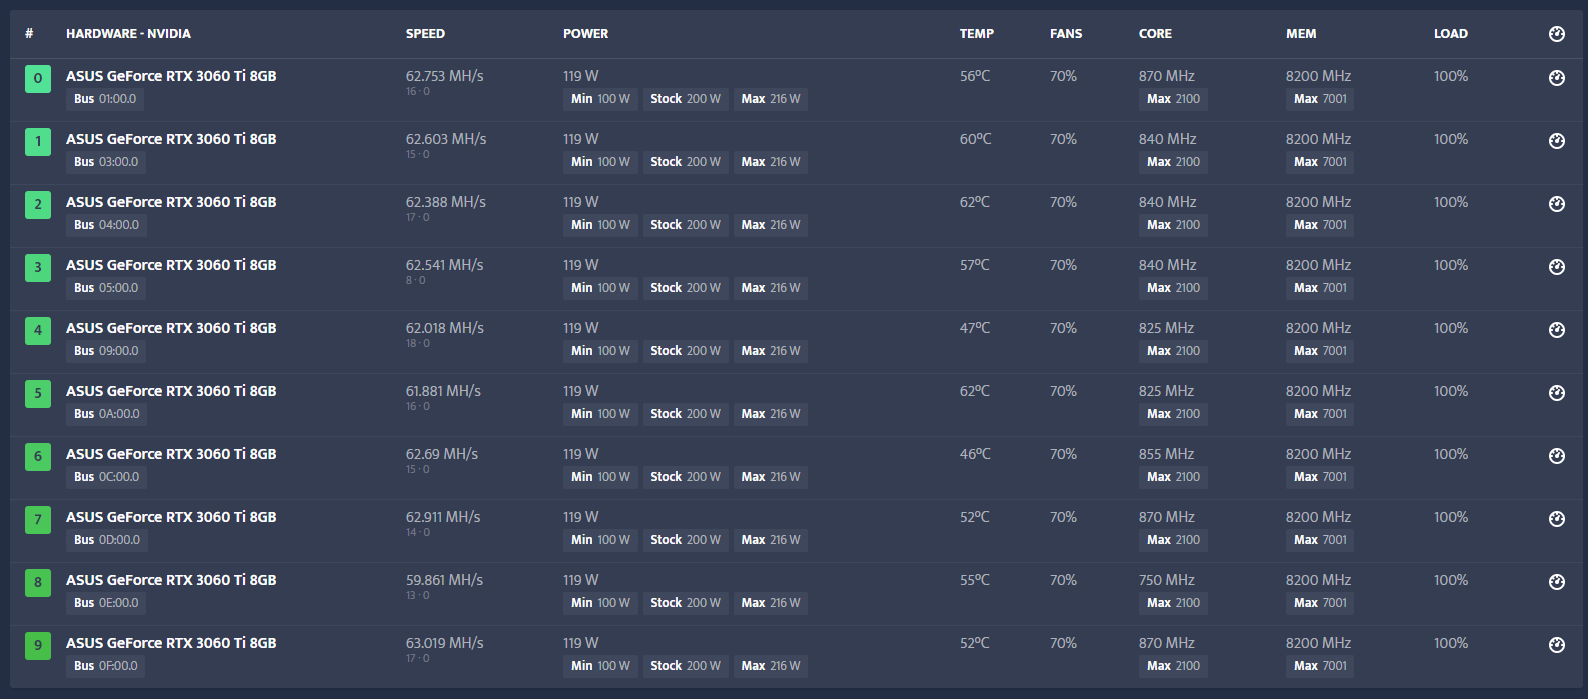This screenshot has width=1588, height=699.
Task: Select the Bus 0D:00.0 tag
Action: click(107, 540)
